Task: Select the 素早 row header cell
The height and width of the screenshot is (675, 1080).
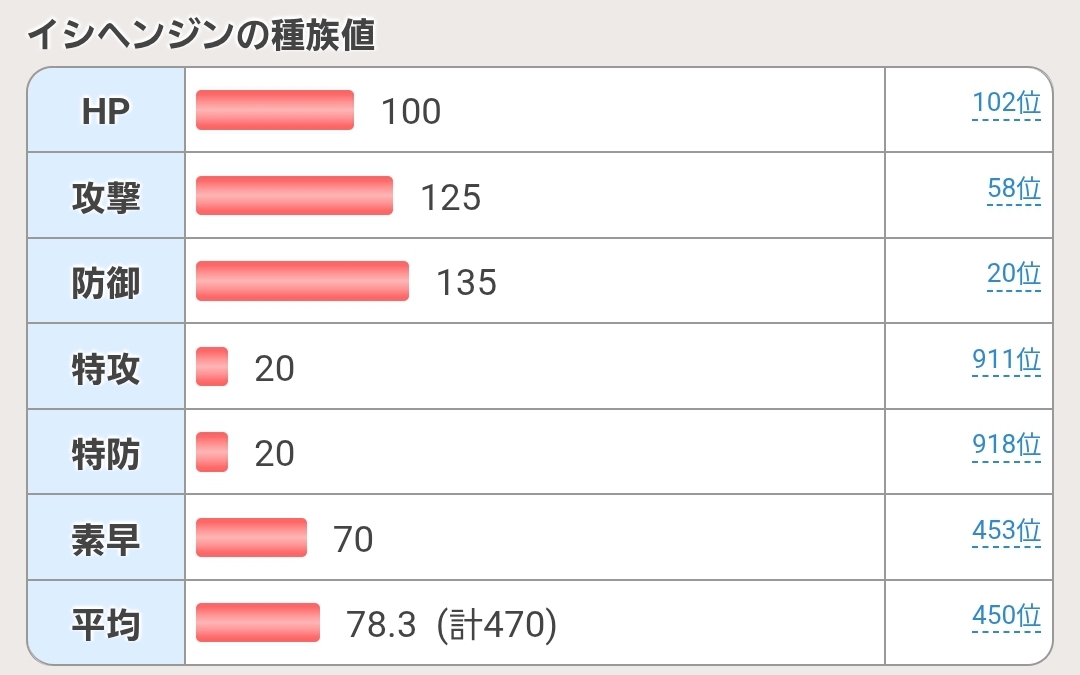Action: coord(106,538)
